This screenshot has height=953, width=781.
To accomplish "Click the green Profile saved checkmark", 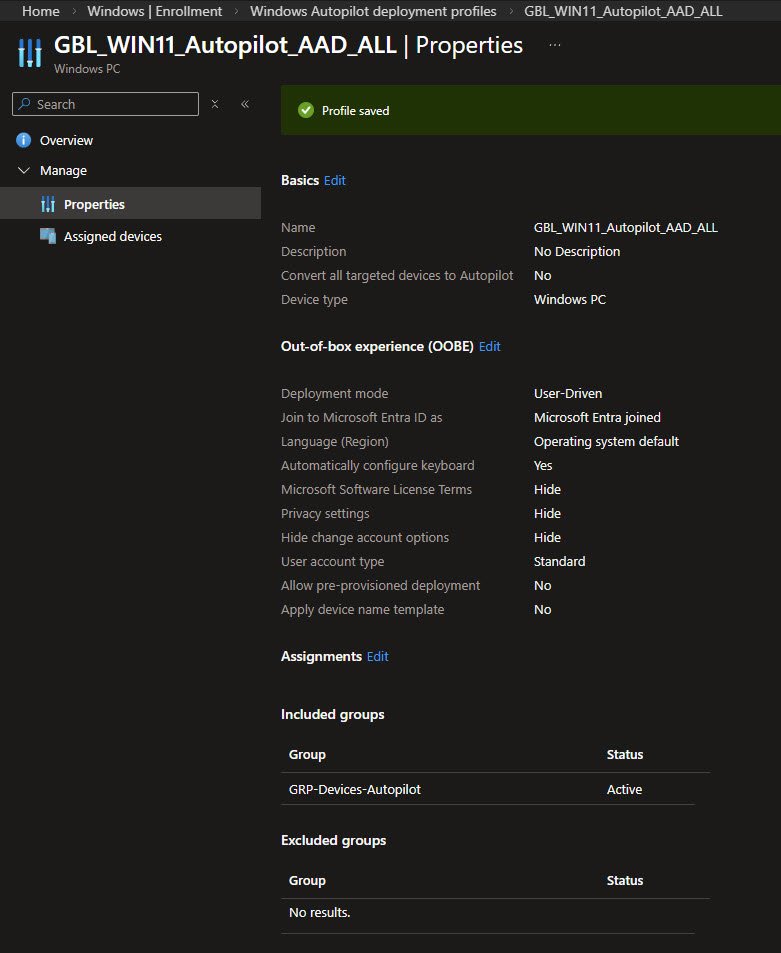I will coord(306,110).
